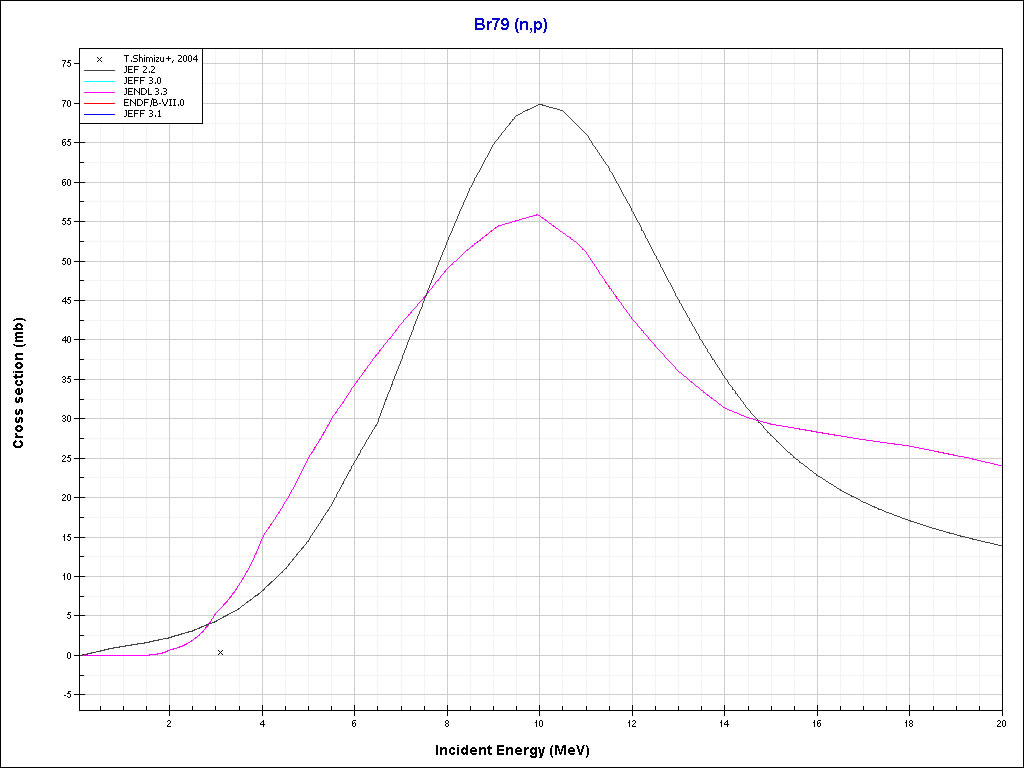Click the Cross section (mb) axis label
Viewport: 1024px width, 768px height.
tap(18, 383)
